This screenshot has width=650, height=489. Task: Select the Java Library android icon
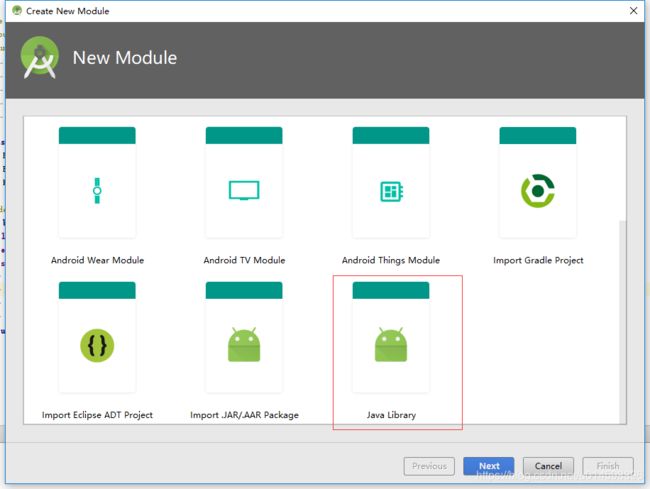pos(391,344)
